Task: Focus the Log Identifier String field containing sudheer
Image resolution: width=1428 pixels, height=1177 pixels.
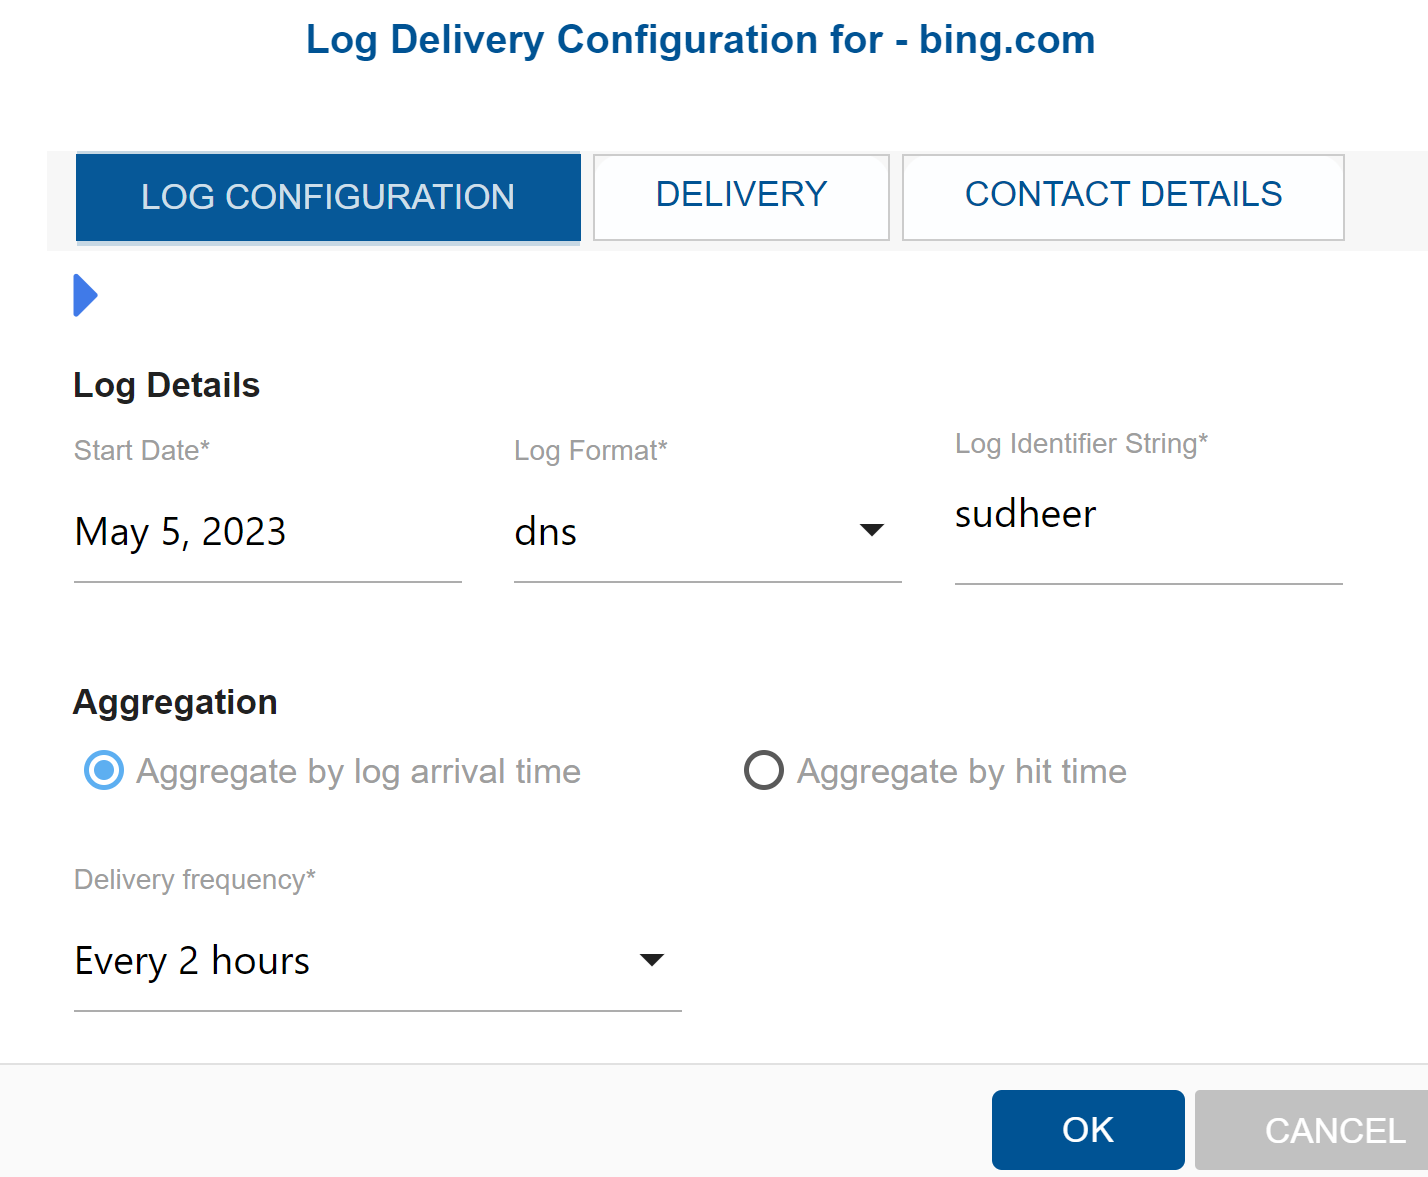Action: [1147, 516]
